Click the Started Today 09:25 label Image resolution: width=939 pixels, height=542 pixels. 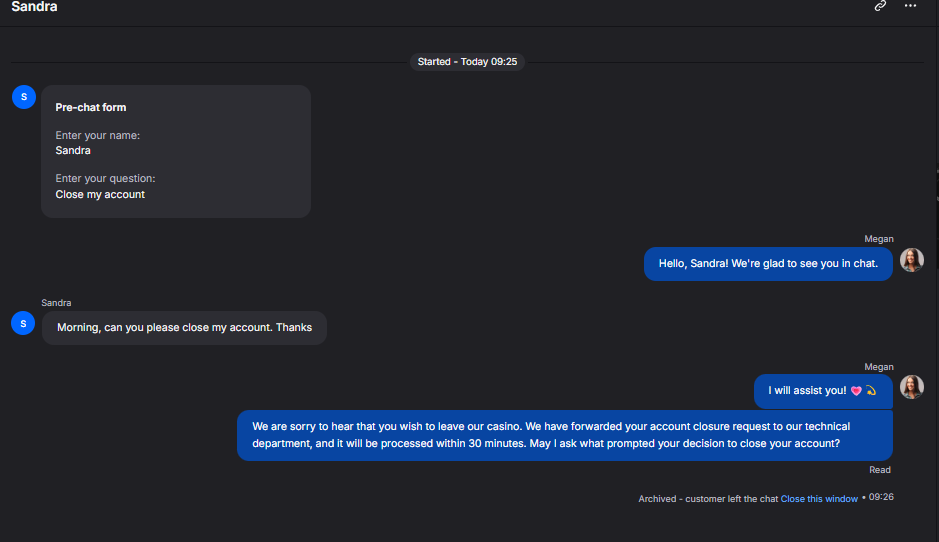pos(467,62)
